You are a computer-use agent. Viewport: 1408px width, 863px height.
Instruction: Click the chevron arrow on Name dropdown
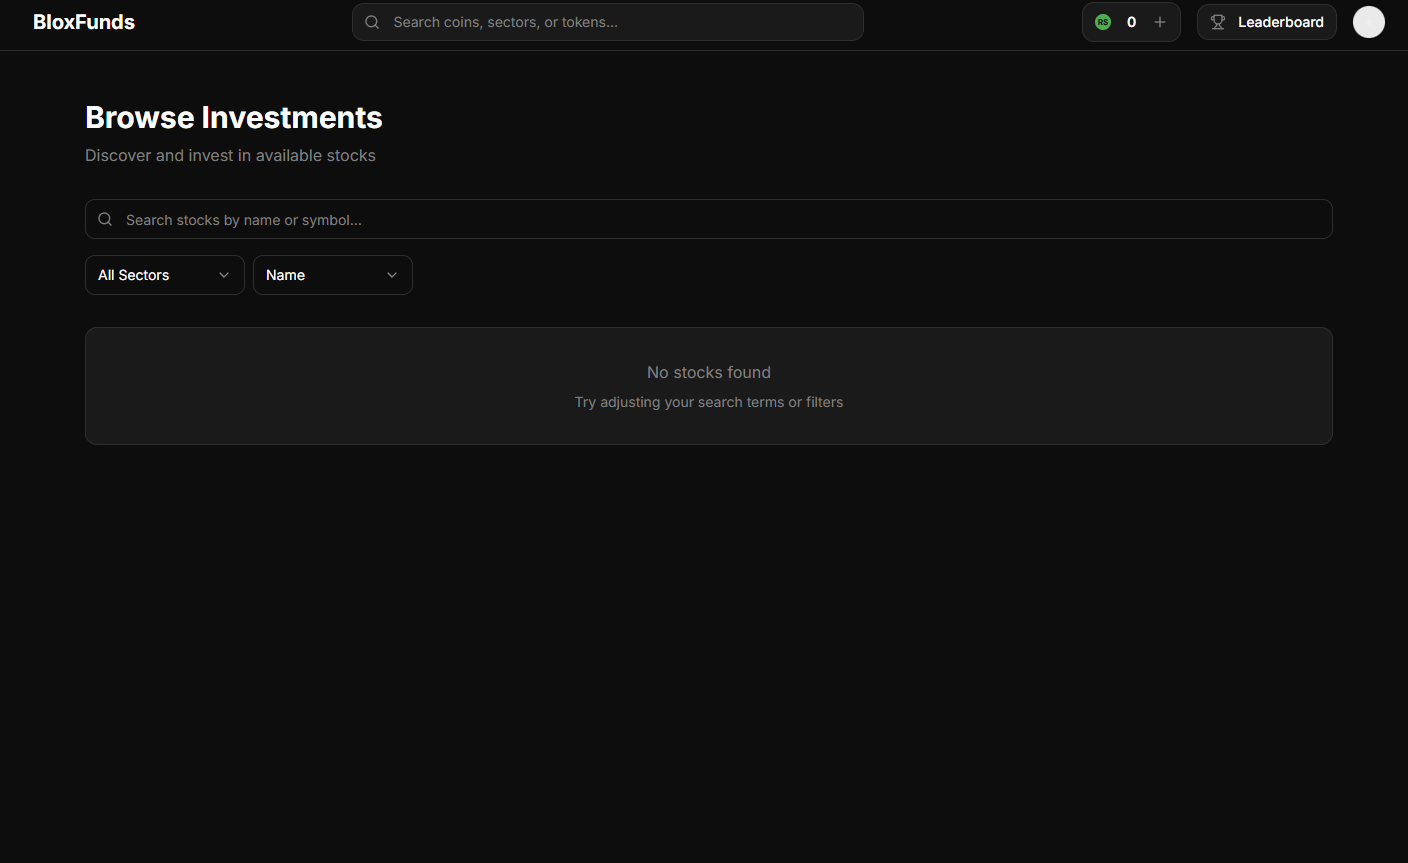coord(392,275)
